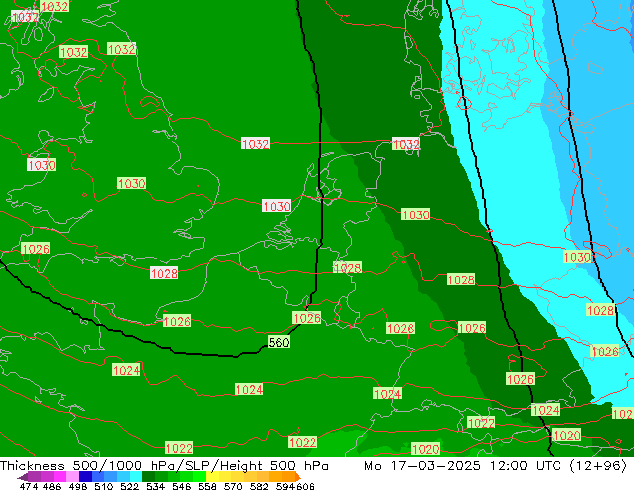Select the legend value 474
Image resolution: width=634 pixels, height=490 pixels.
(29, 486)
